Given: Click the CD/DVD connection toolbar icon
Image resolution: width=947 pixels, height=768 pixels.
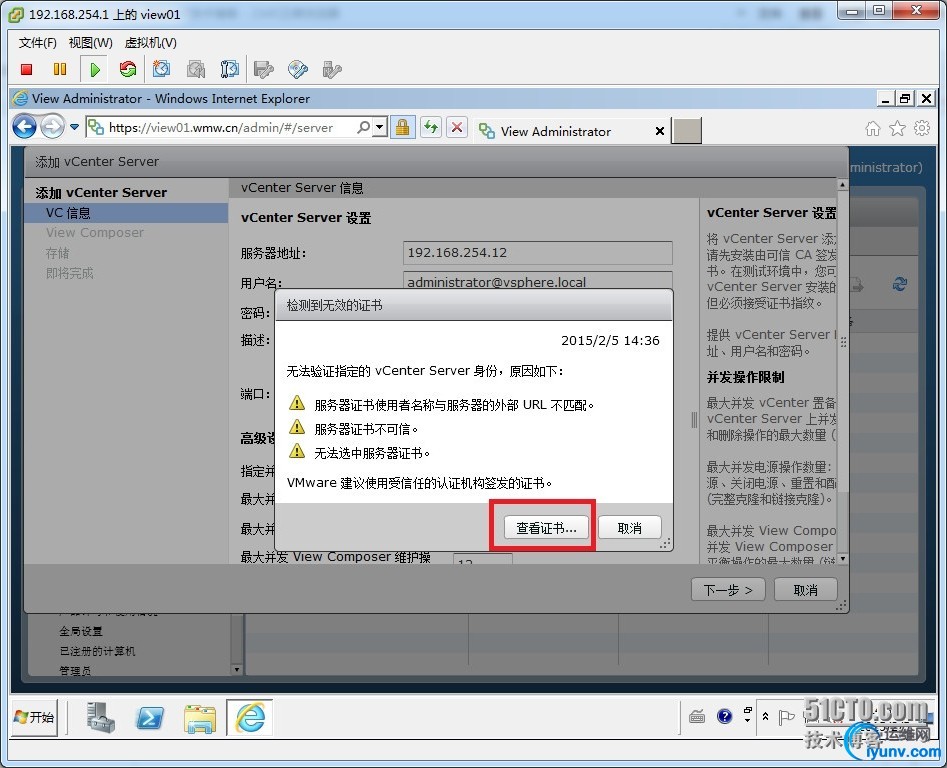Looking at the screenshot, I should [298, 69].
